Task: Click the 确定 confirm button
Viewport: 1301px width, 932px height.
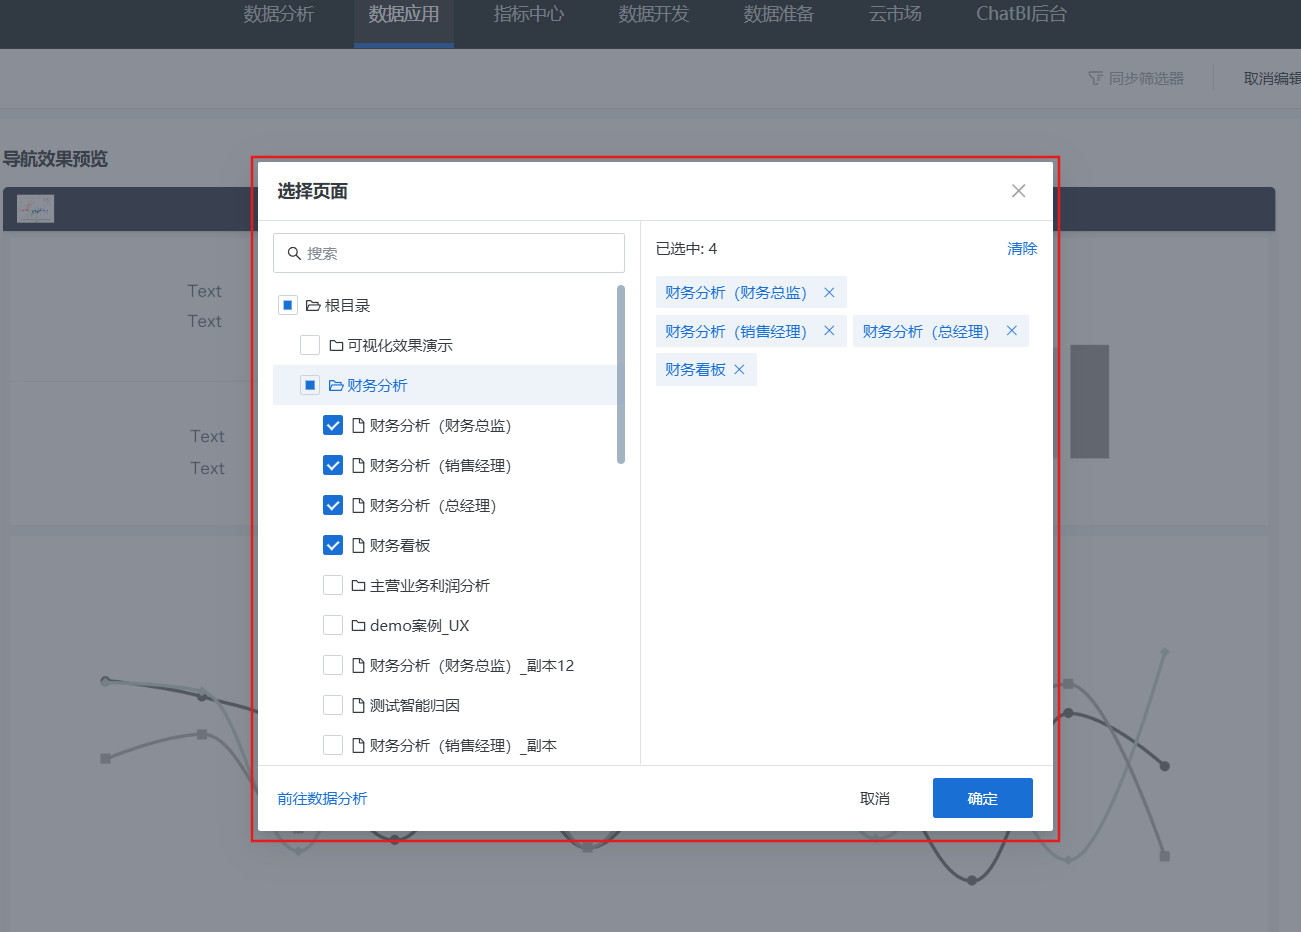Action: pos(982,798)
